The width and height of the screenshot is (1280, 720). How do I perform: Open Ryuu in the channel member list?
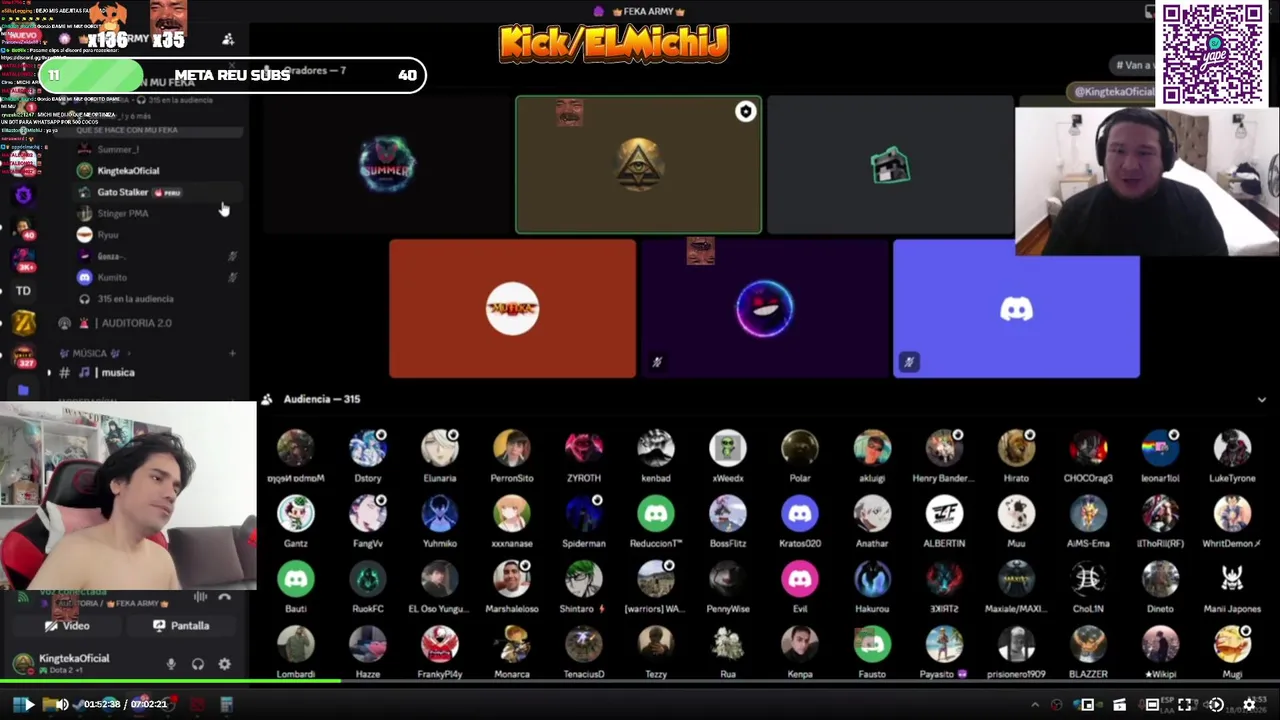(x=108, y=235)
